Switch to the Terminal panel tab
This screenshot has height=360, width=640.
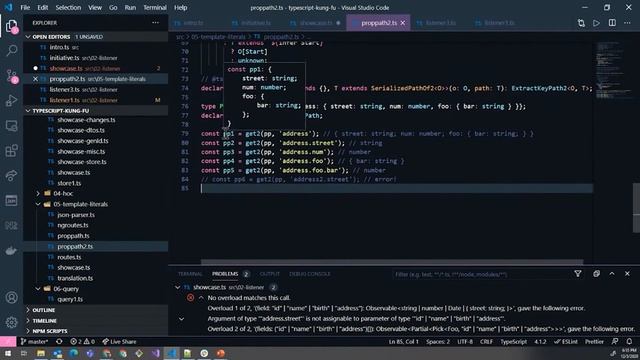[190, 274]
